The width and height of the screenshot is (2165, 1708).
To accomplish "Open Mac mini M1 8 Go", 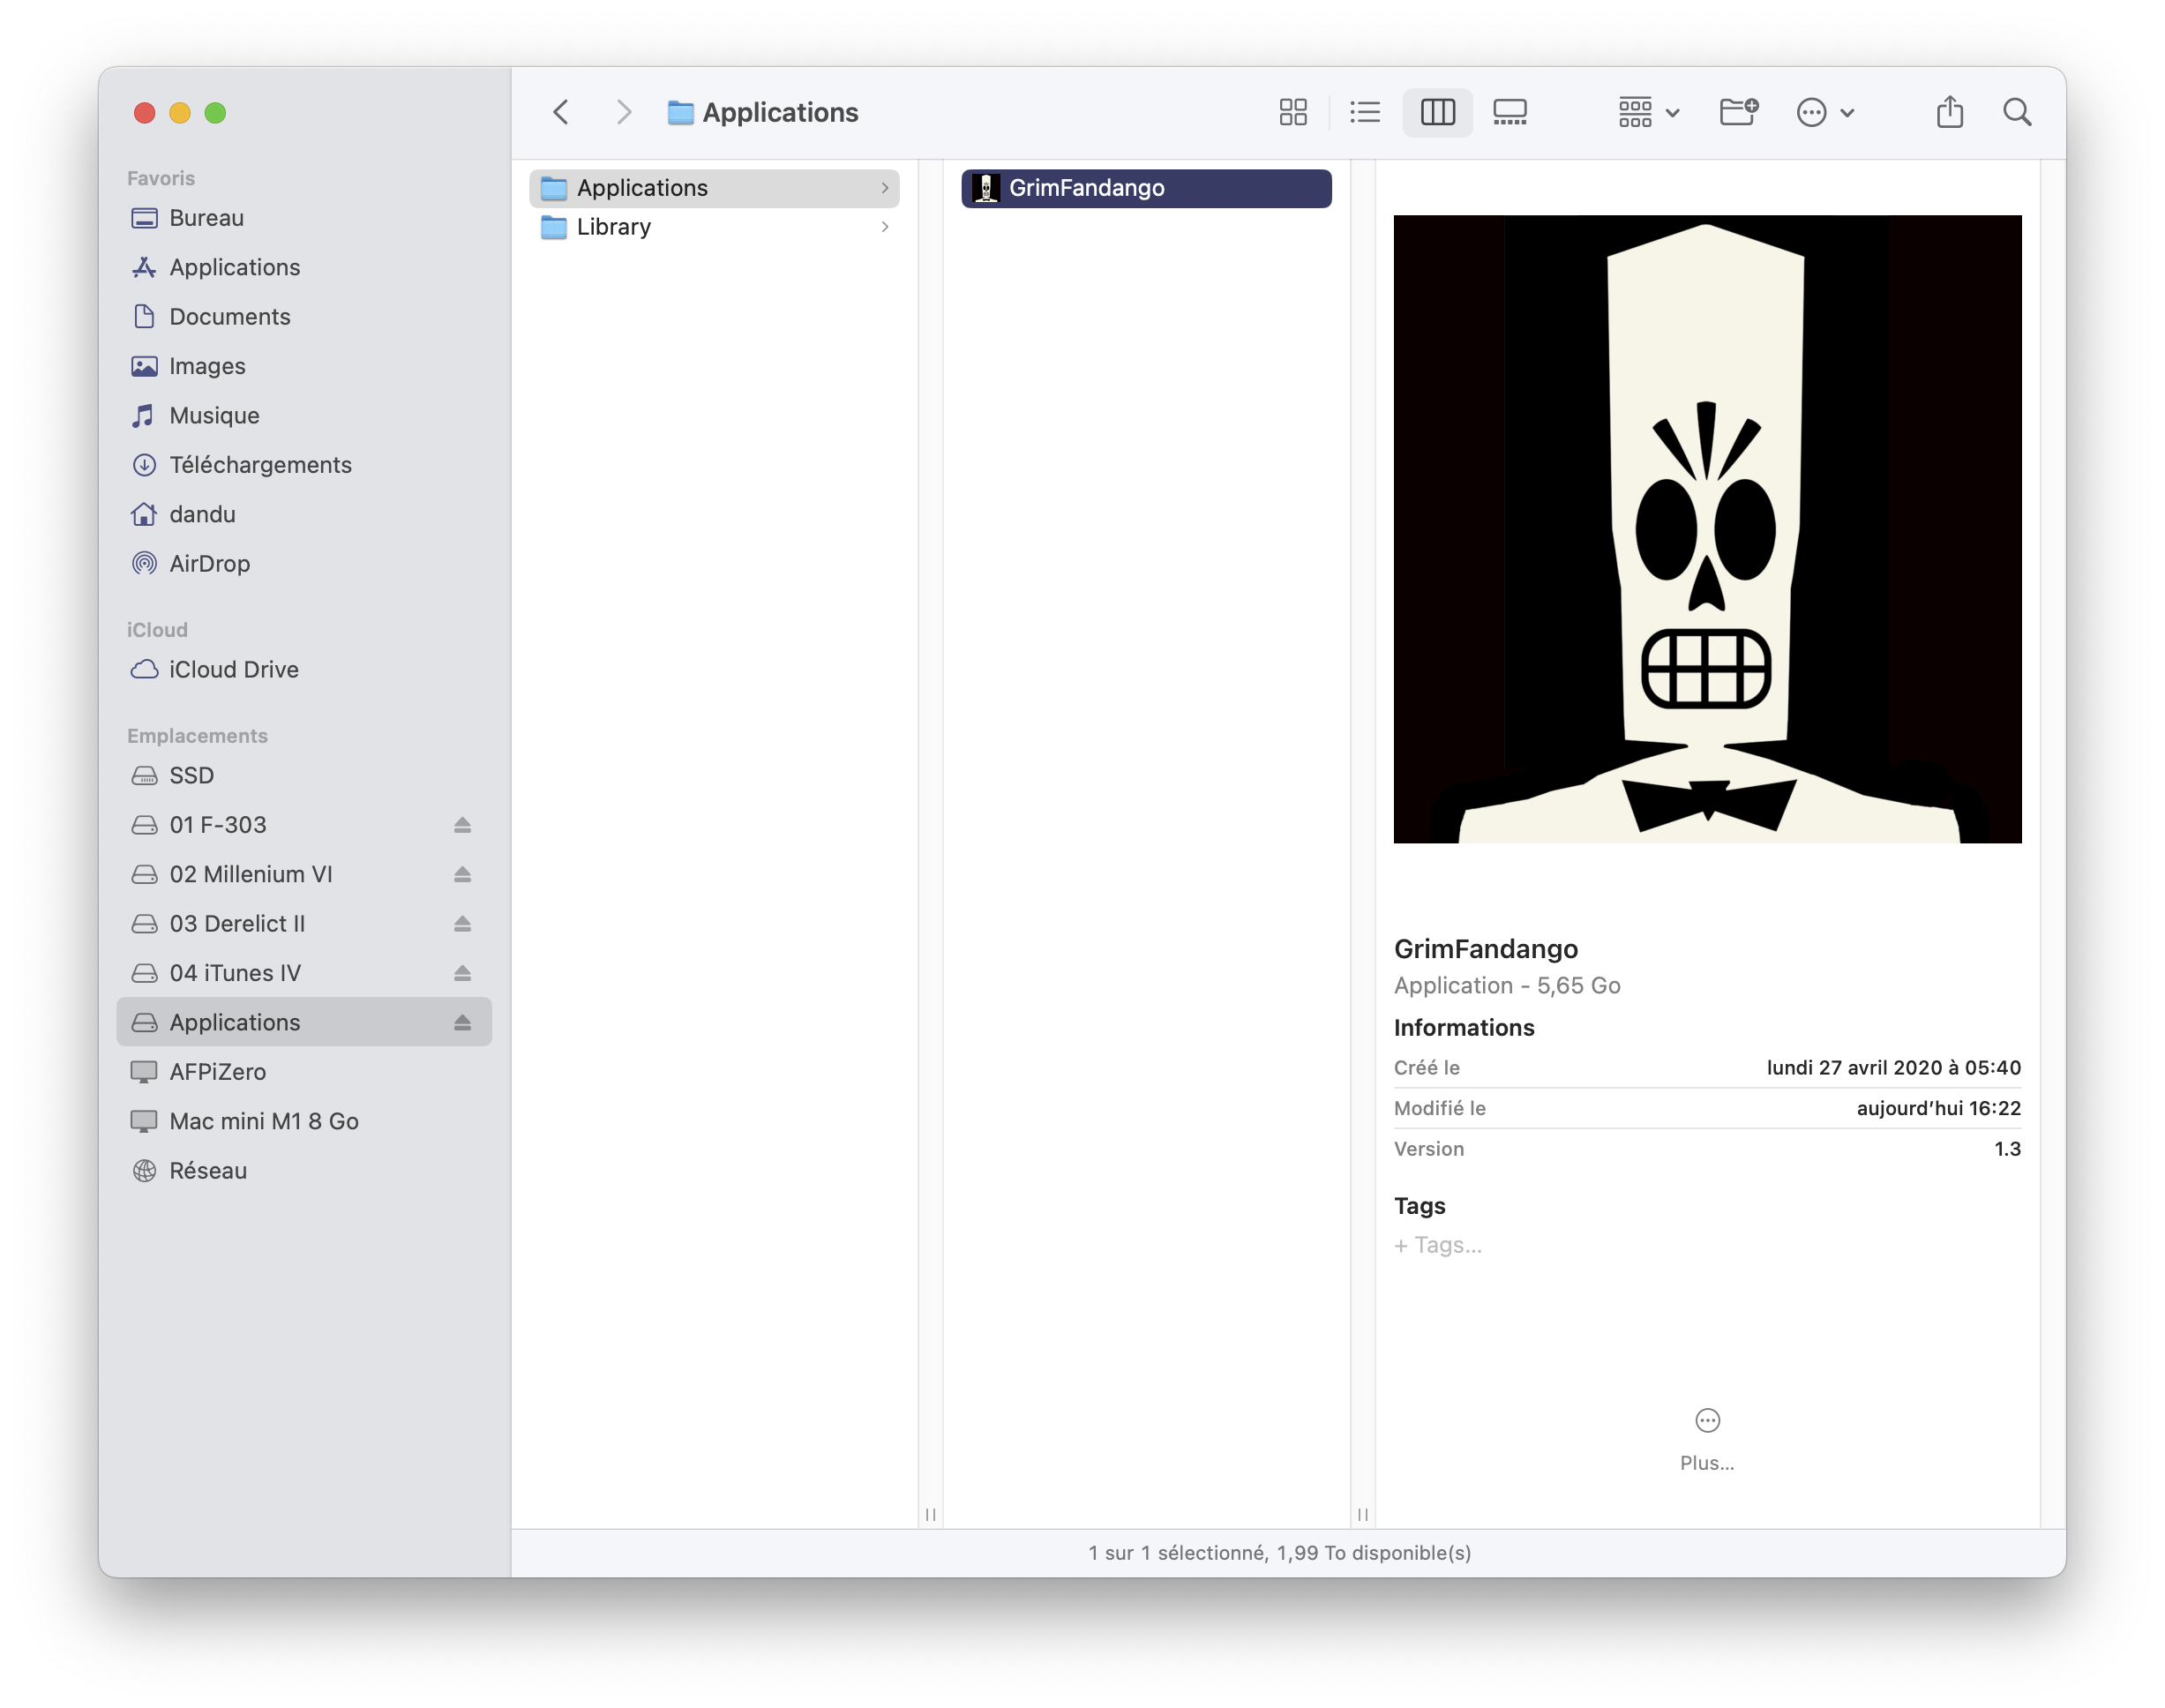I will [304, 1121].
